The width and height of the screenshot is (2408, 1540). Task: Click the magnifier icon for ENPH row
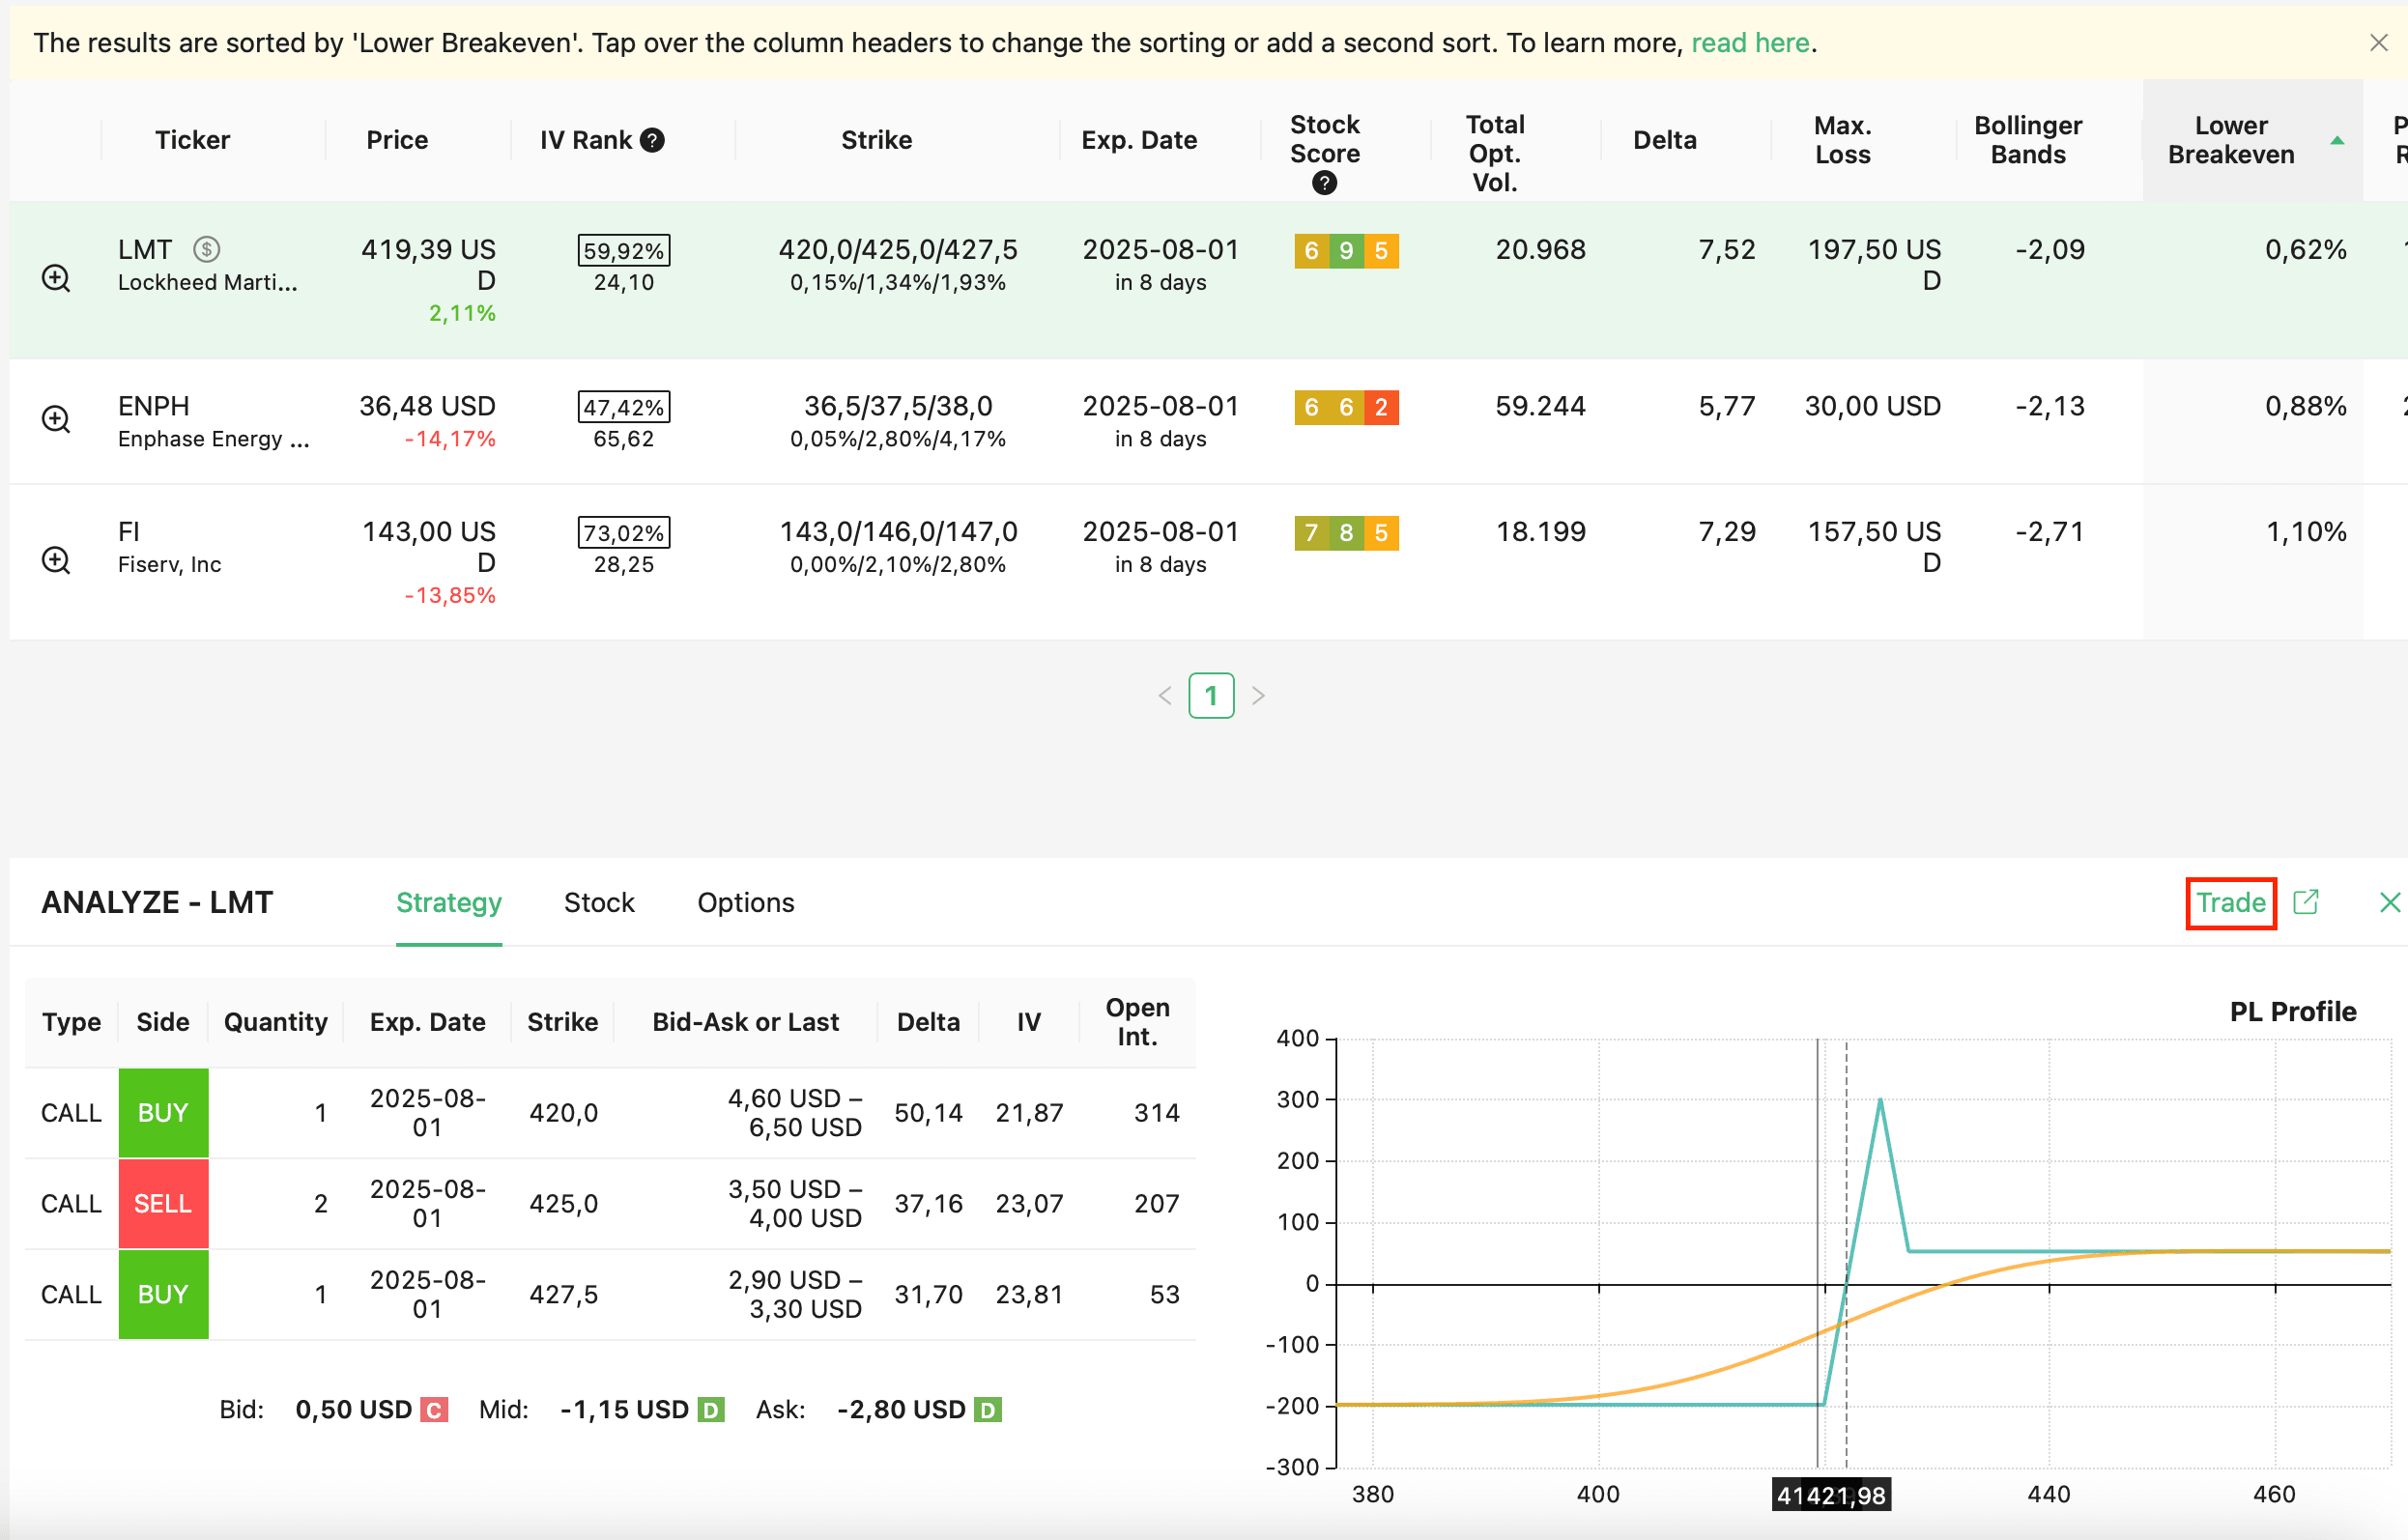click(x=56, y=419)
